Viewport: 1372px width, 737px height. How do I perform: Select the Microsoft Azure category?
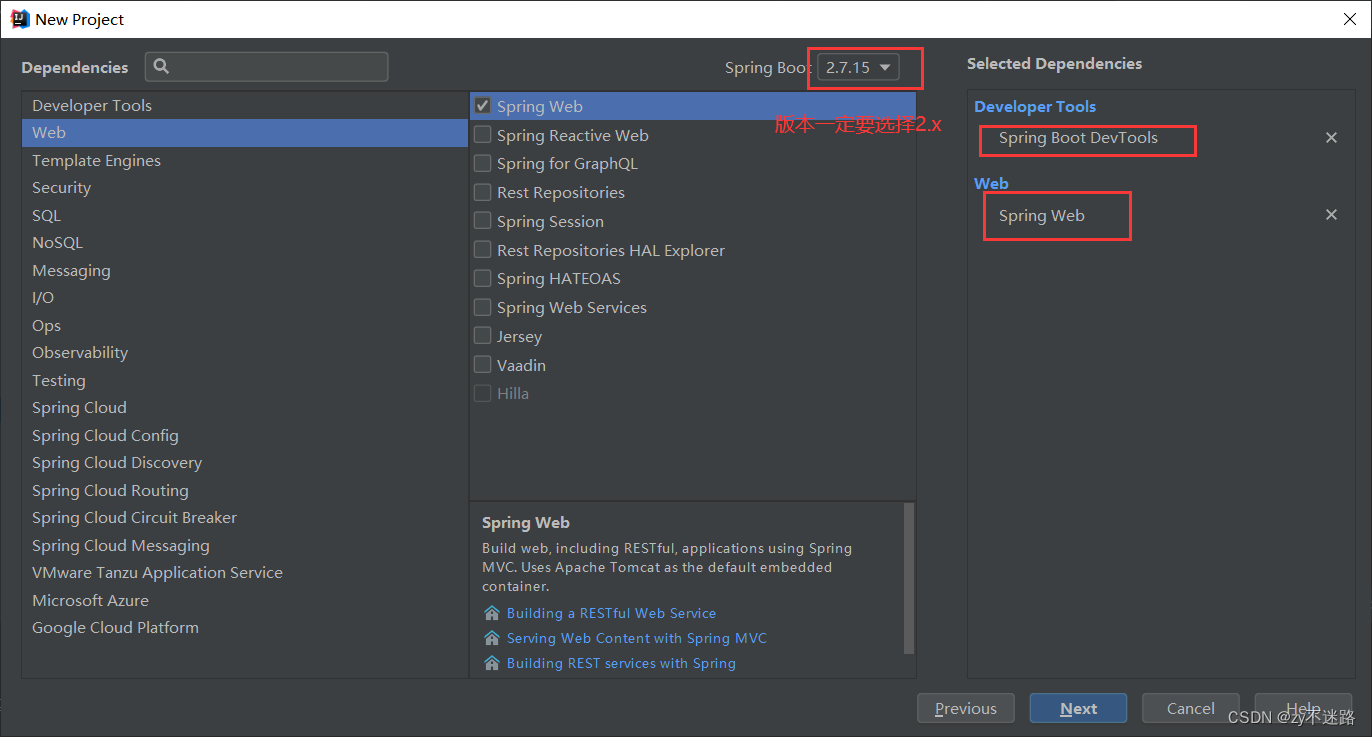pos(245,600)
